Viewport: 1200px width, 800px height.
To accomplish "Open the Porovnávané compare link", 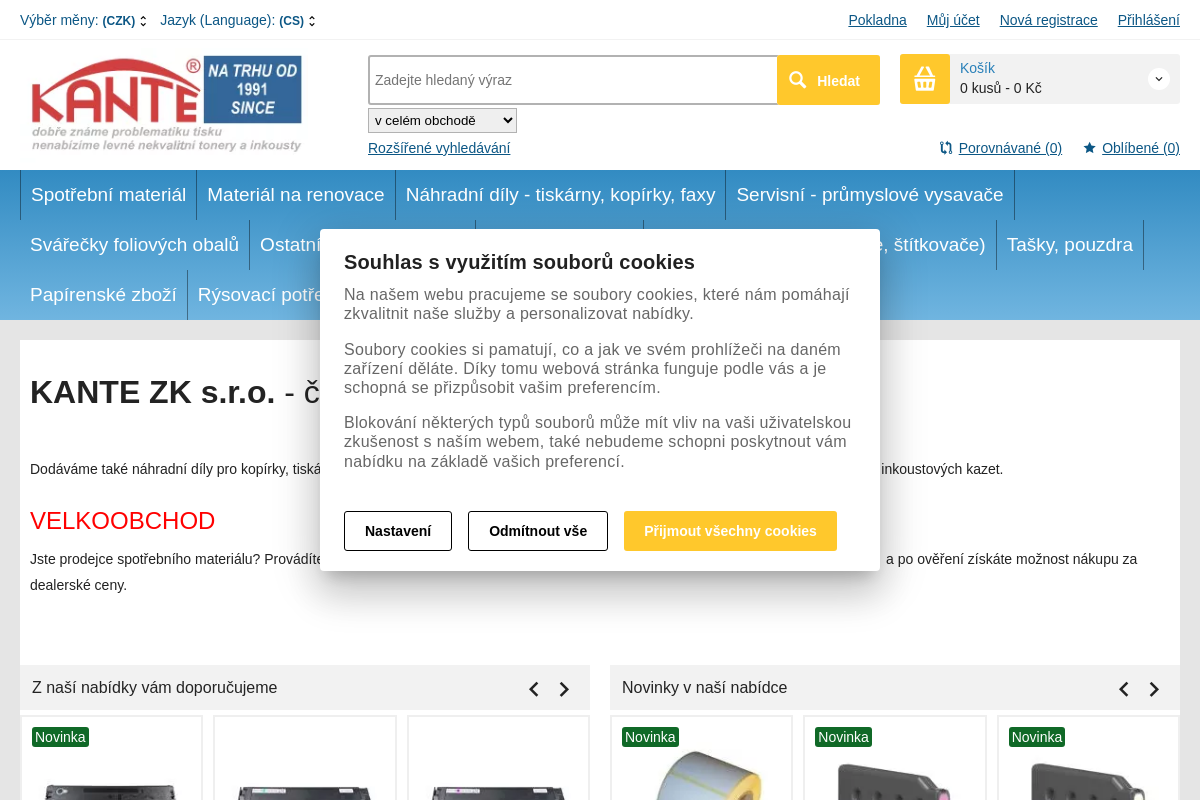I will [1009, 148].
